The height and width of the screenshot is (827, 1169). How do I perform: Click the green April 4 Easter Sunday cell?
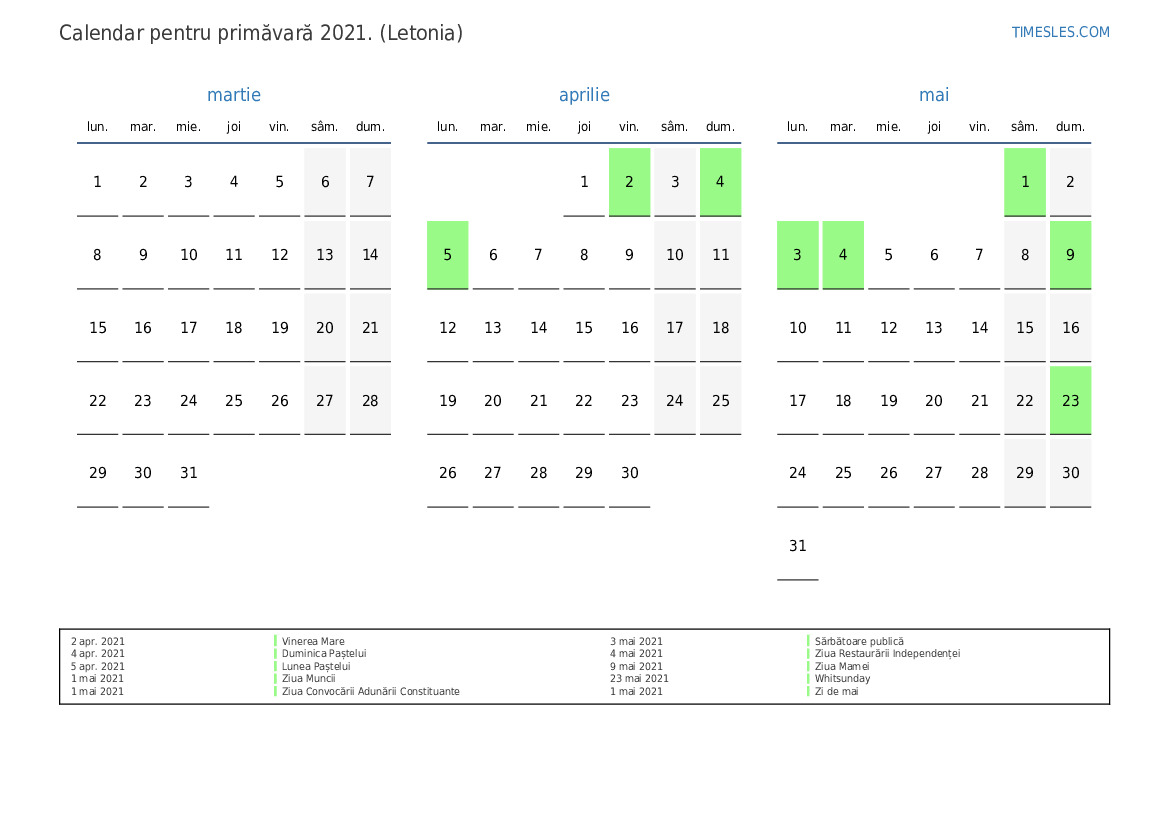720,182
